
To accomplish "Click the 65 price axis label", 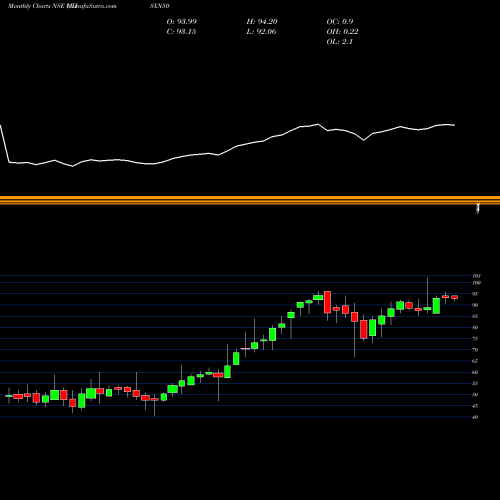I will point(475,361).
